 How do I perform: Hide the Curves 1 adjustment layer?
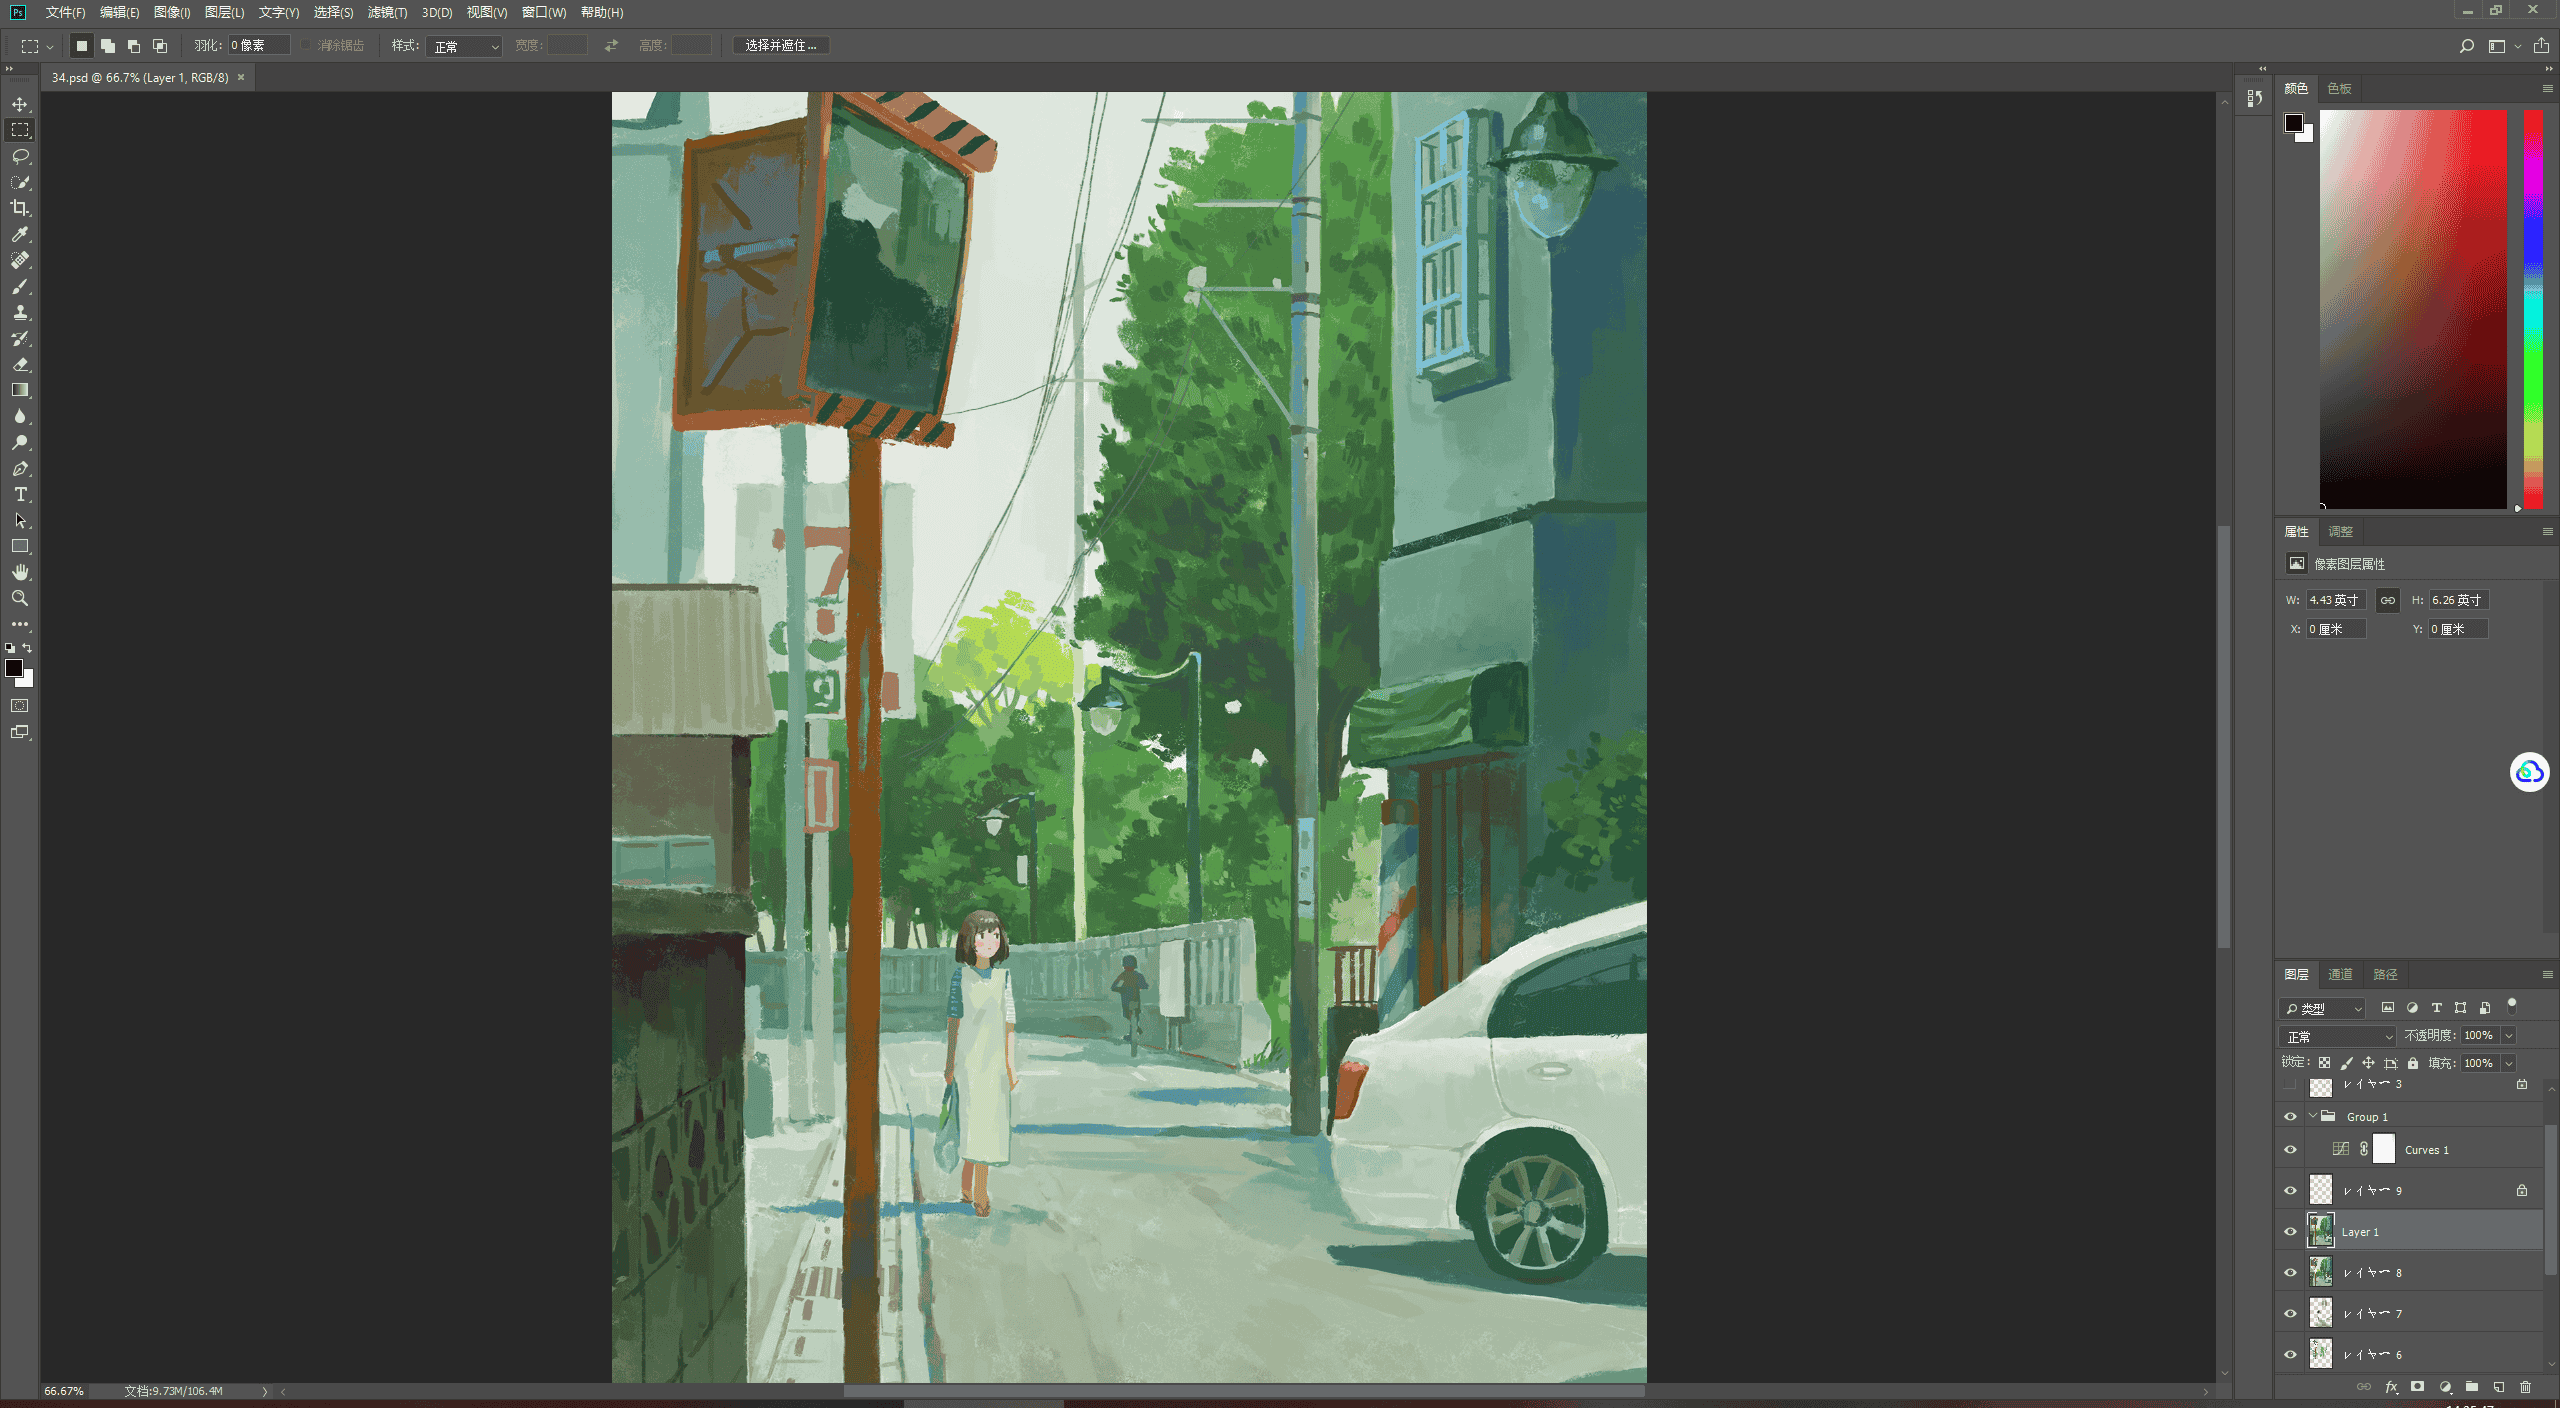(2290, 1150)
